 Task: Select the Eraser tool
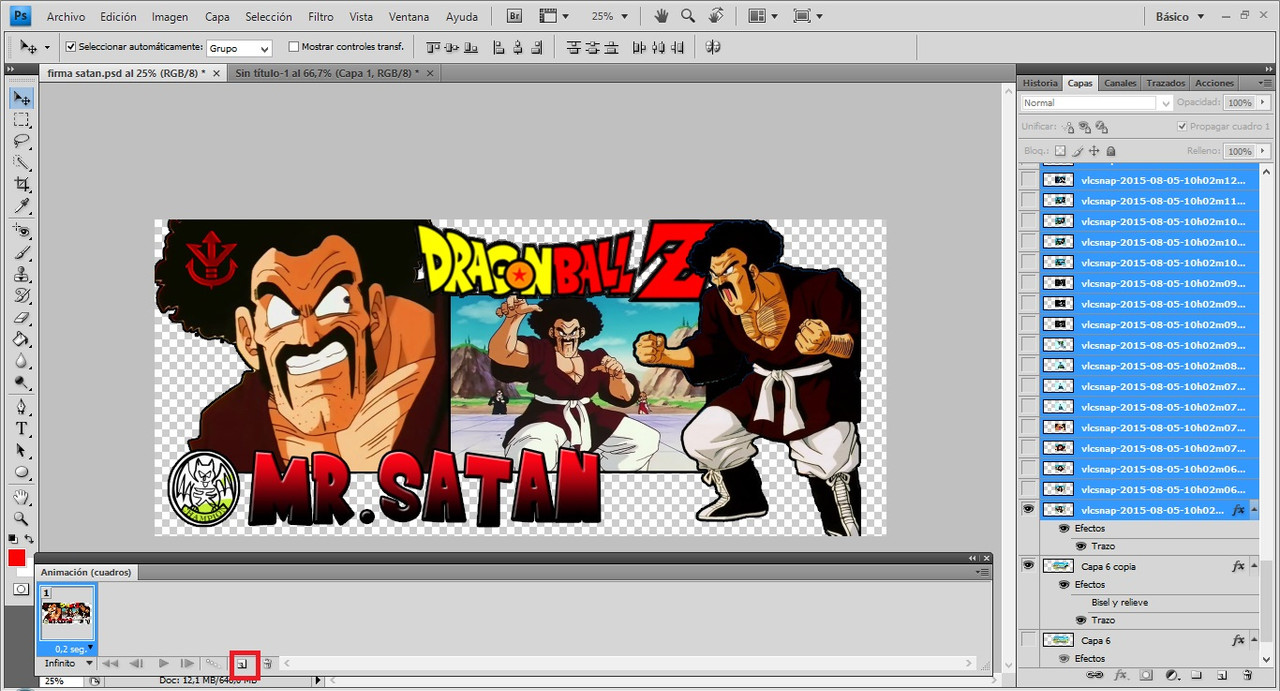(21, 318)
